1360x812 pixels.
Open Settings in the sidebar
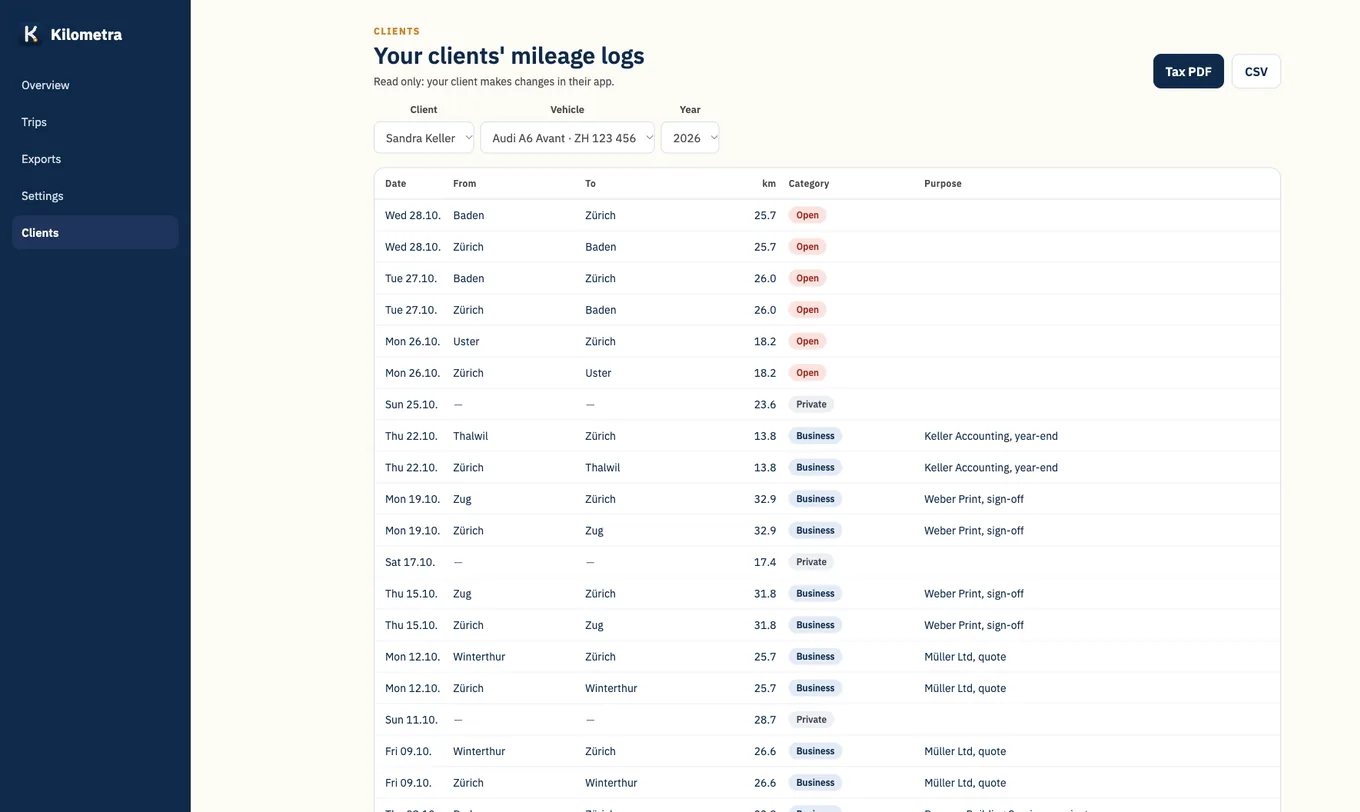[x=95, y=196]
